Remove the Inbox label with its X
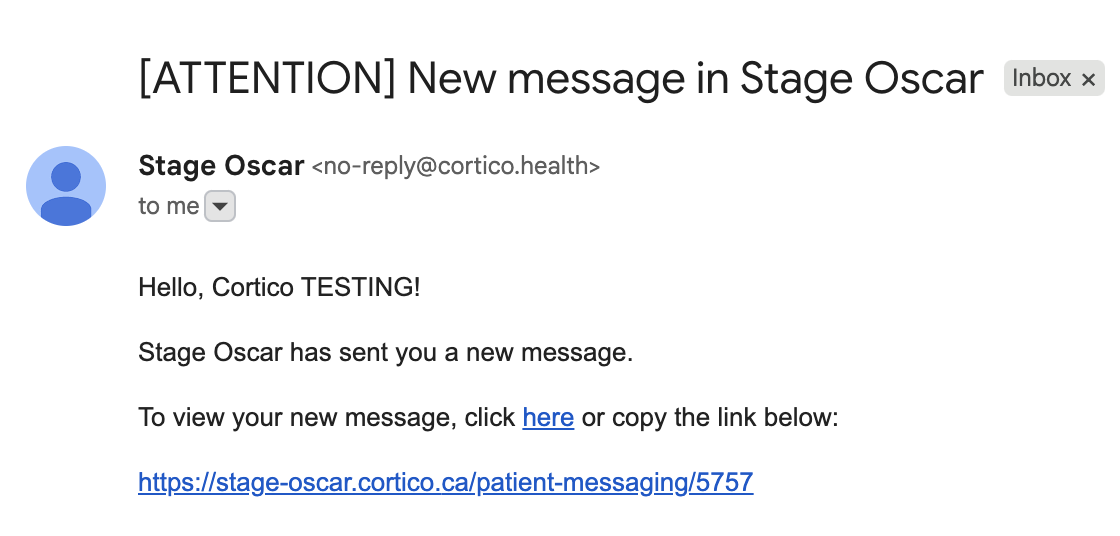The image size is (1120, 536). click(x=1089, y=79)
